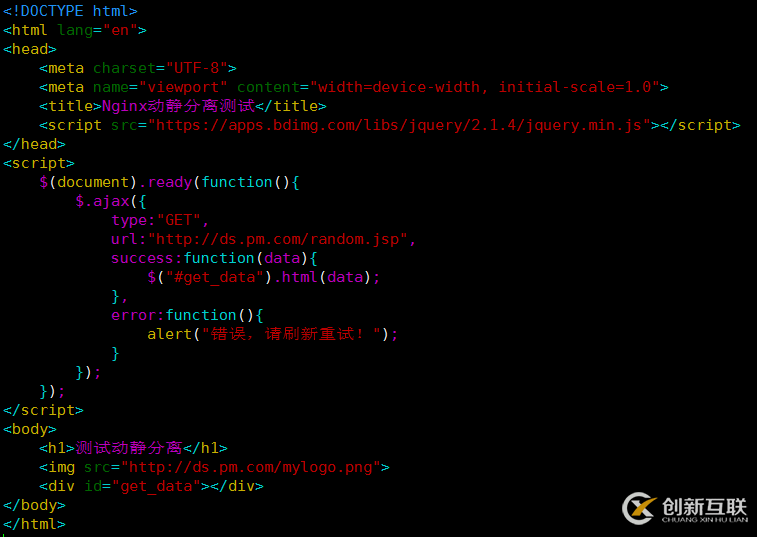Click the viewport meta name value
This screenshot has height=537, width=757.
183,87
